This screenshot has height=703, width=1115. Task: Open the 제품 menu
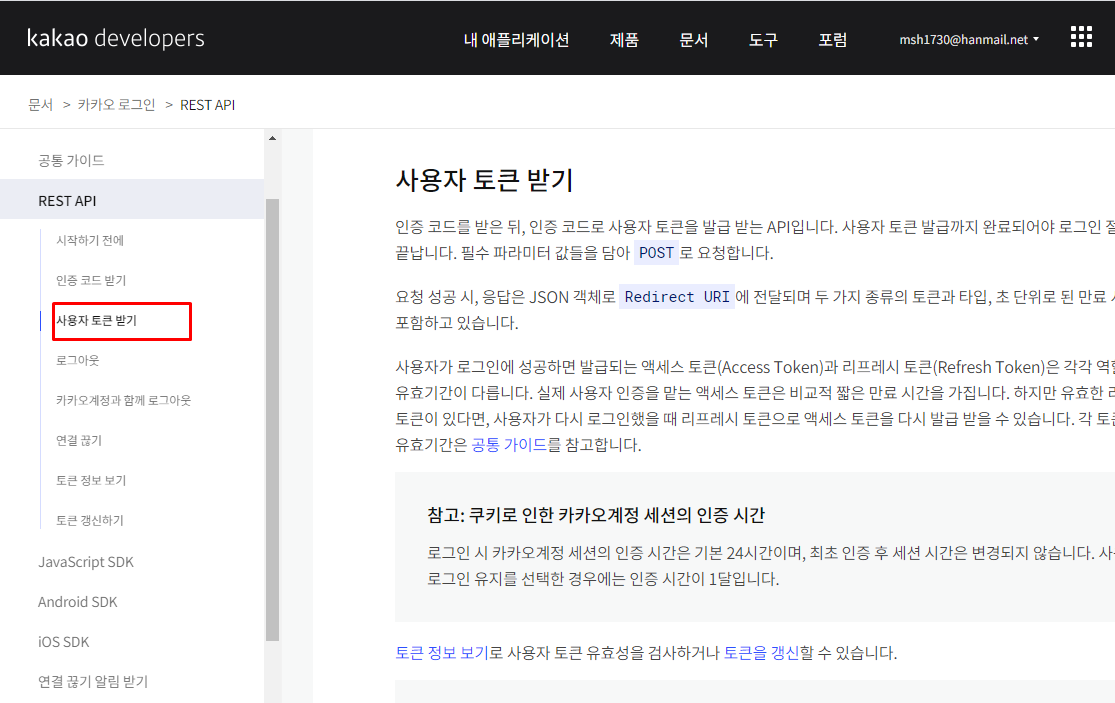[x=624, y=40]
